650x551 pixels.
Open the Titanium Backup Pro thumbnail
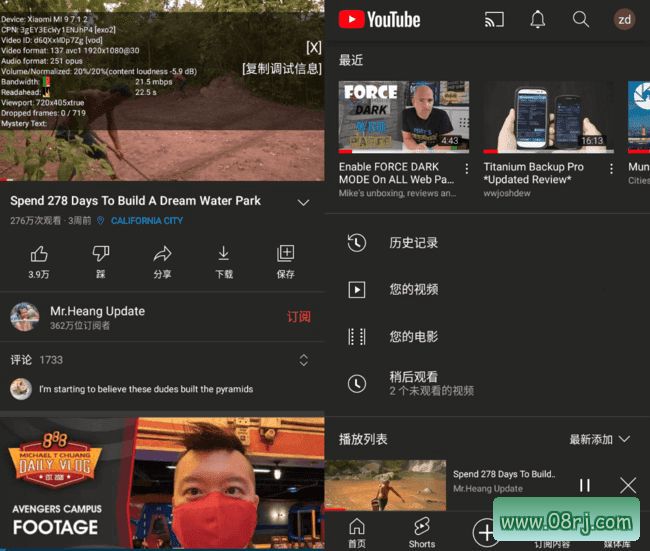pyautogui.click(x=548, y=117)
